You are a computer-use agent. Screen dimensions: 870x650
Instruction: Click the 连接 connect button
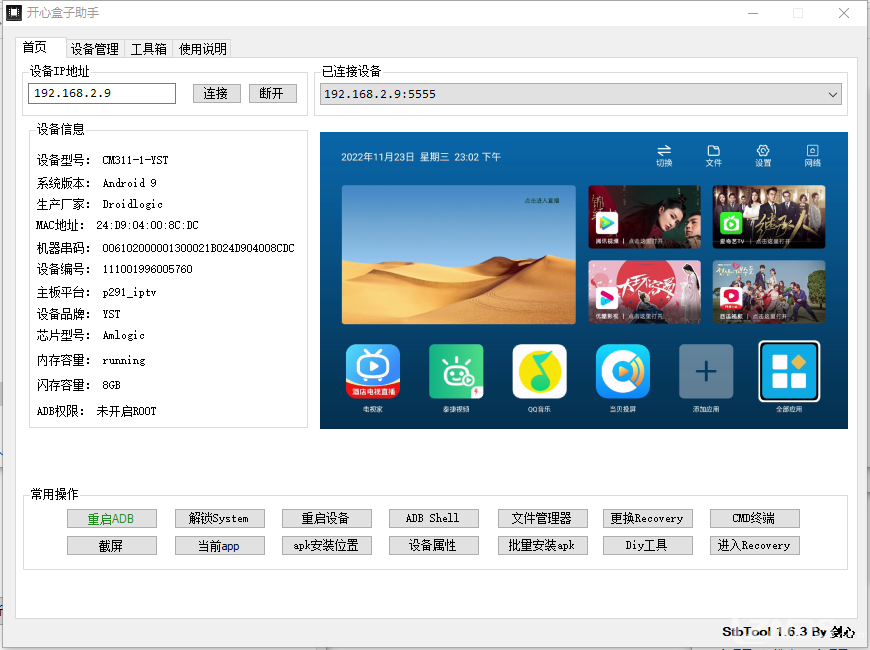pyautogui.click(x=216, y=93)
